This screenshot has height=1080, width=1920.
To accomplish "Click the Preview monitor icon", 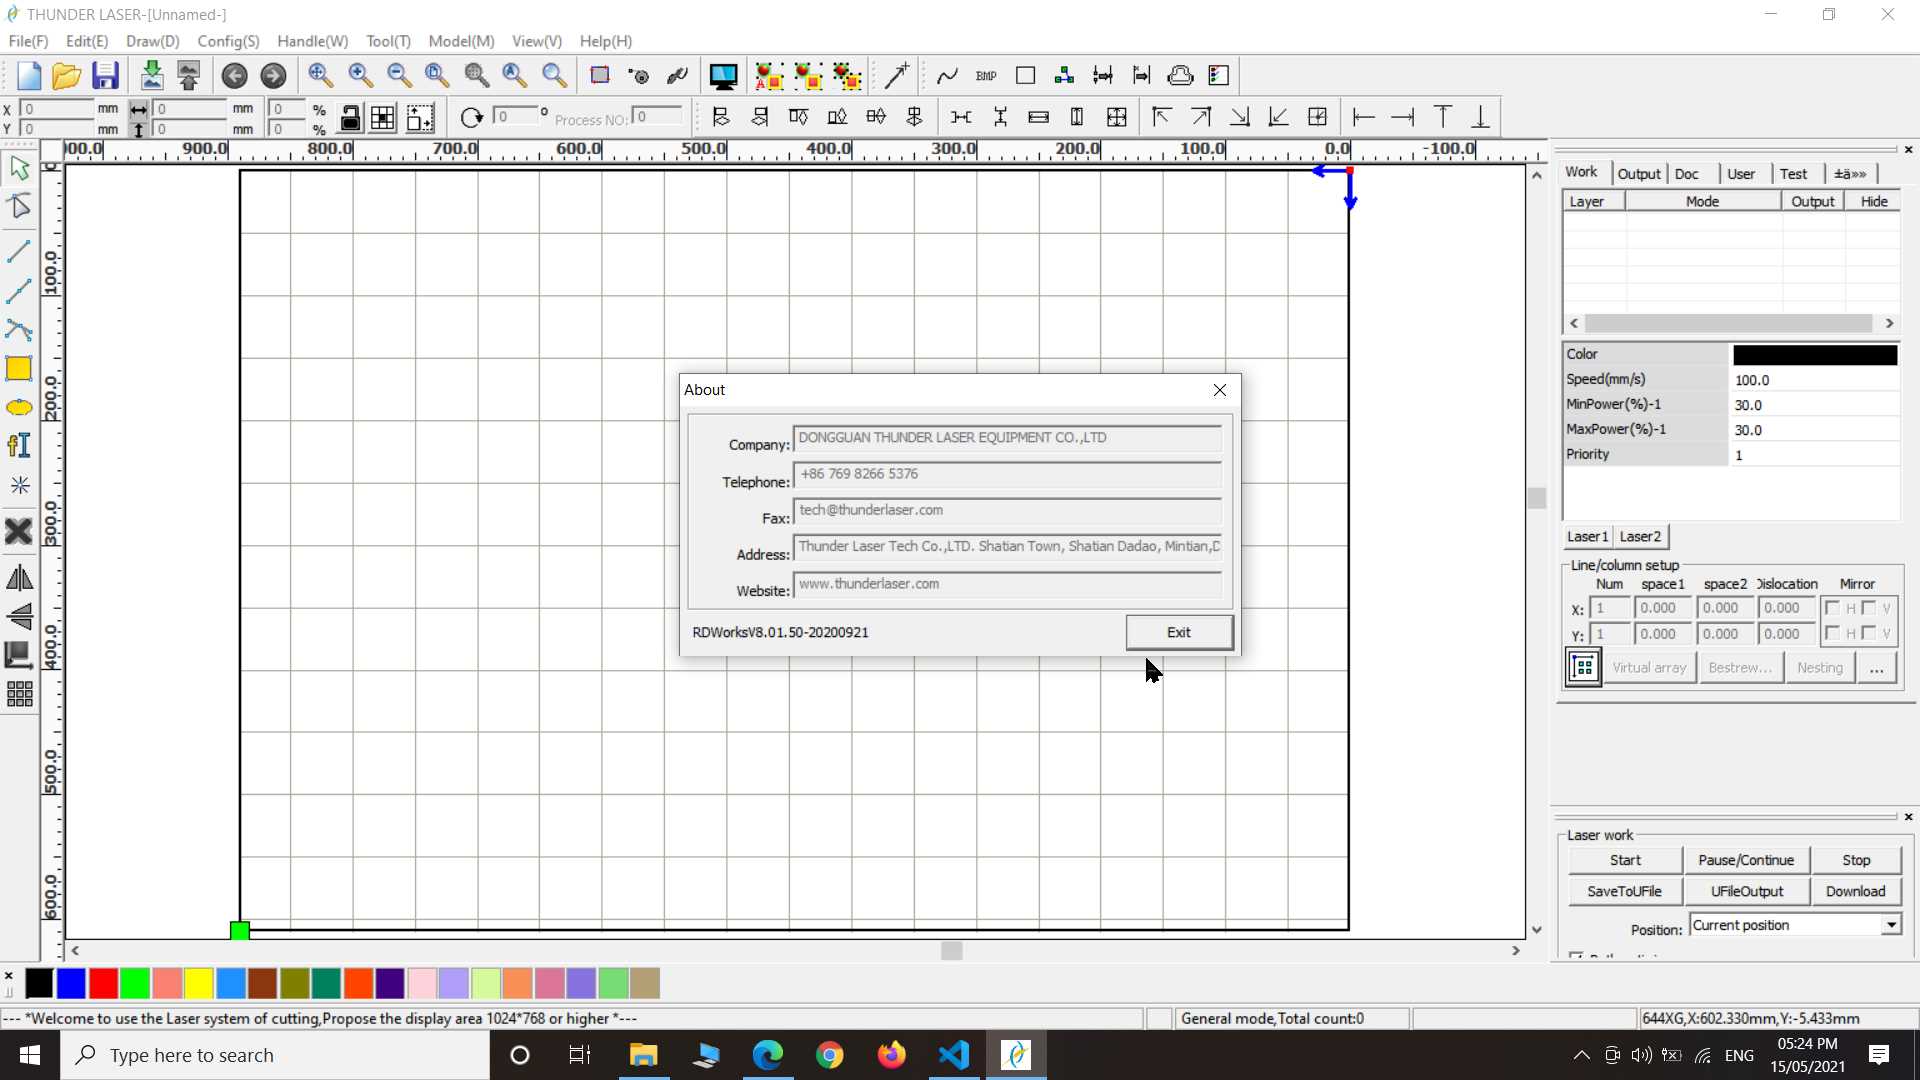I will pos(723,76).
